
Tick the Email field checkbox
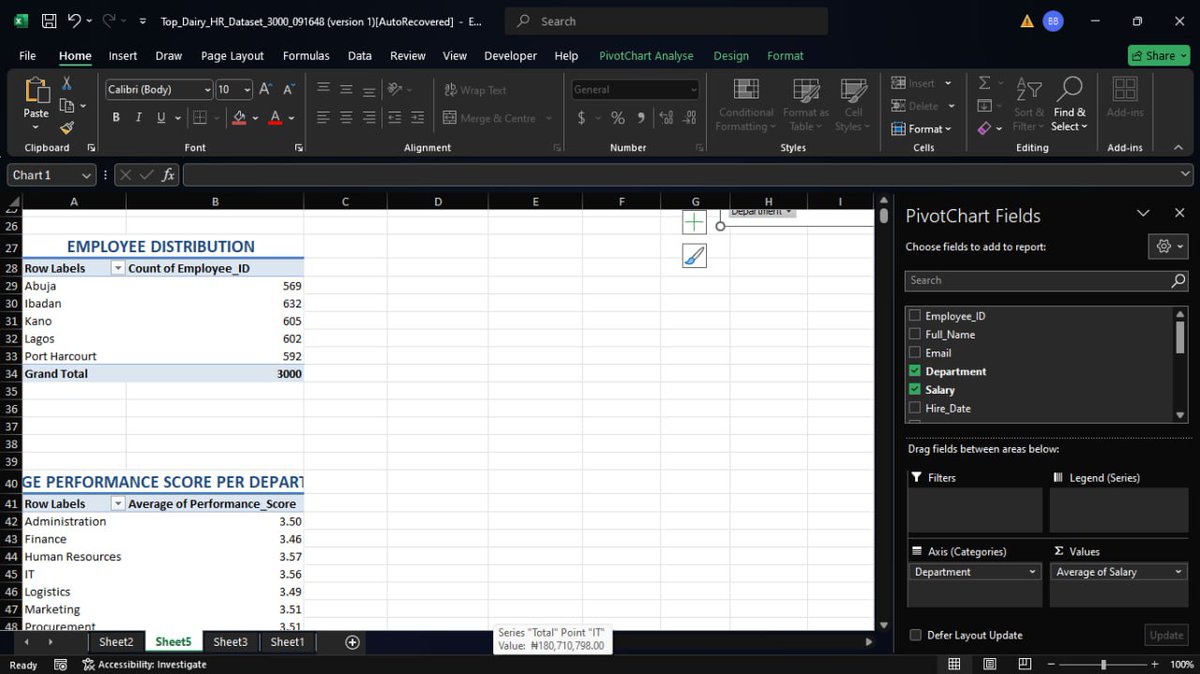(915, 353)
